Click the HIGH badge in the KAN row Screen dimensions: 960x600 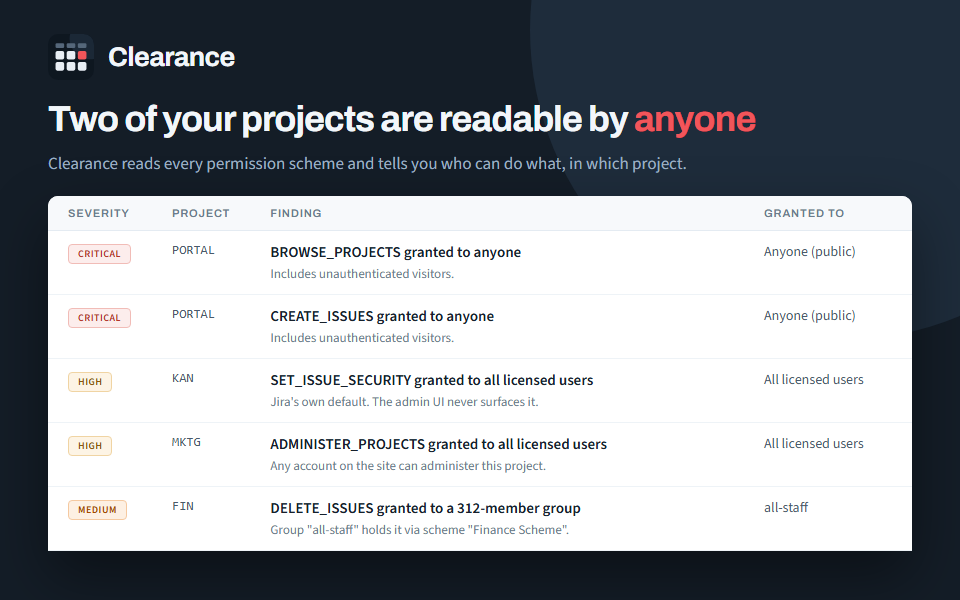90,382
